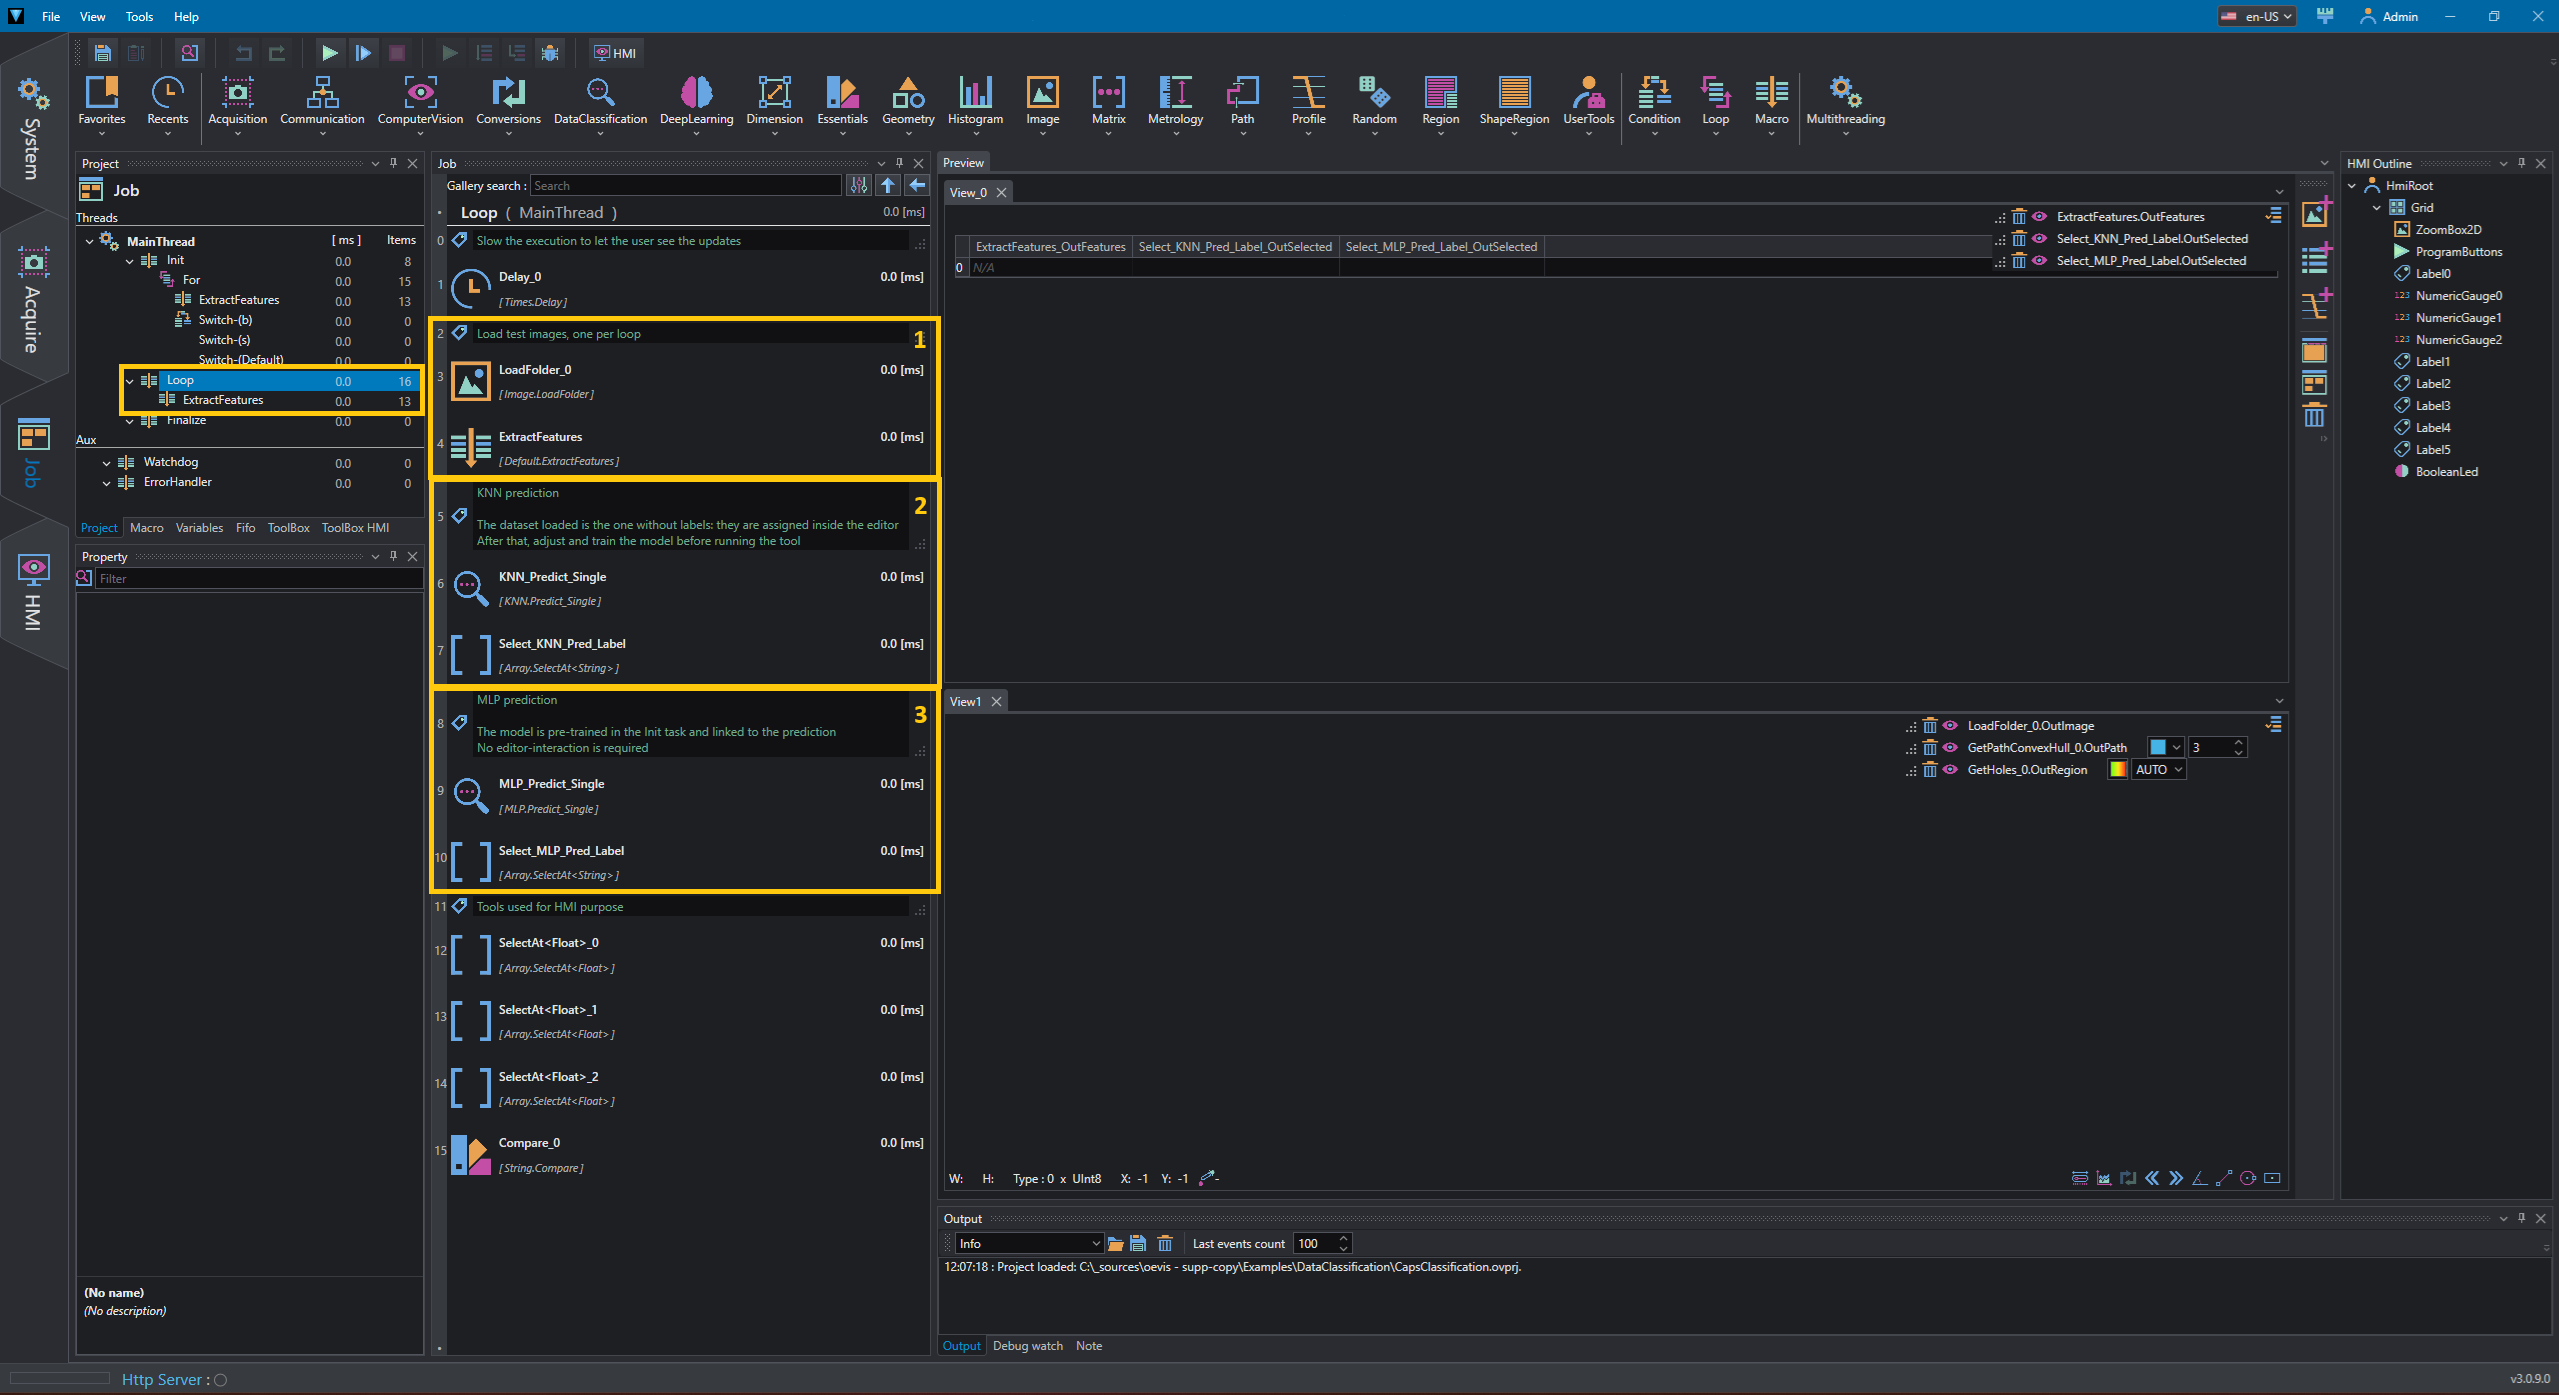Open the Info level dropdown in Output

click(x=1029, y=1243)
